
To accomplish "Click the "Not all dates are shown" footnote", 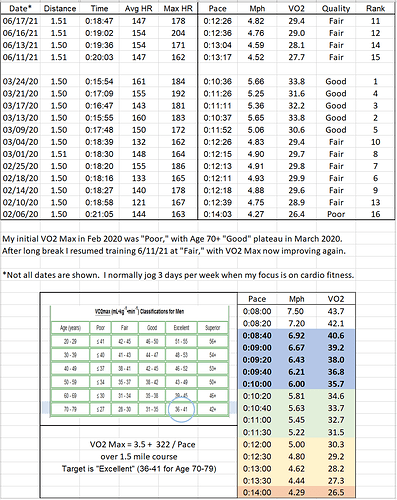I will click(x=178, y=275).
